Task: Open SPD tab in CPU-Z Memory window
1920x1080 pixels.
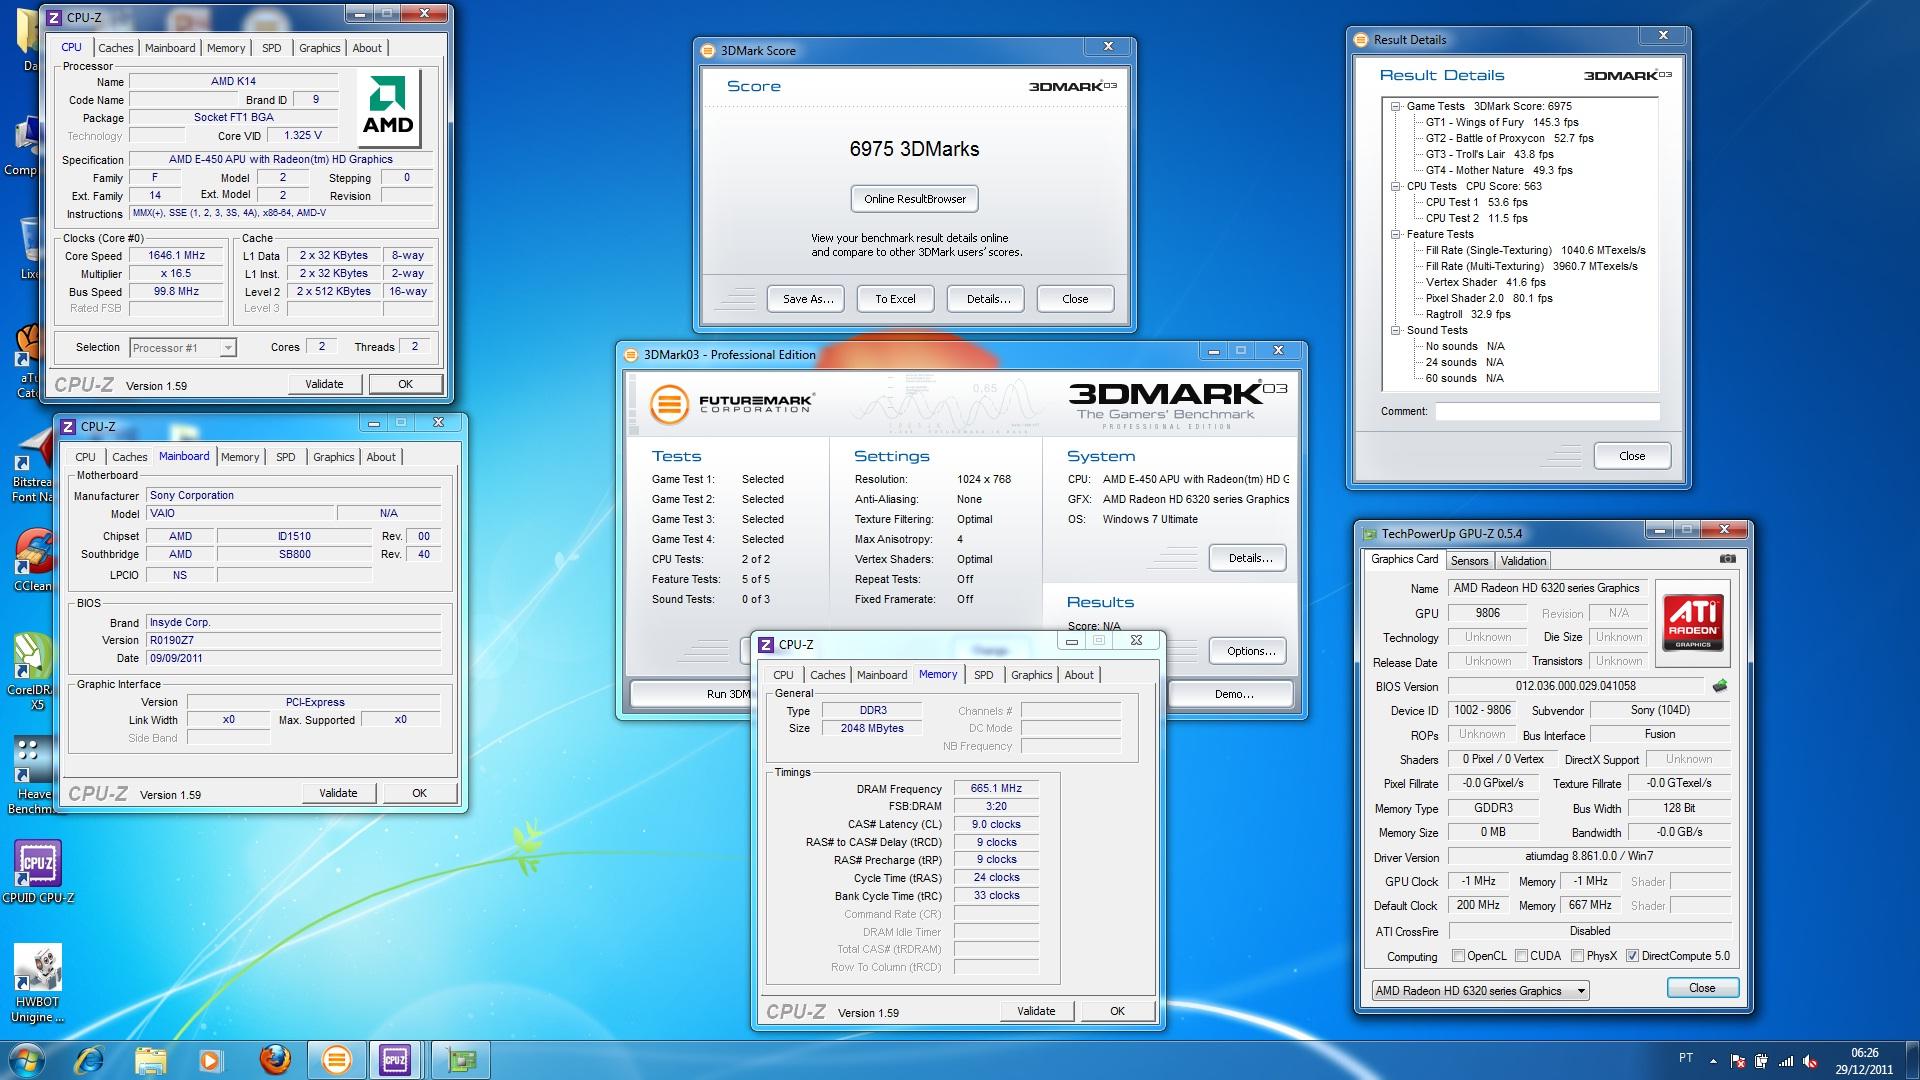Action: point(984,675)
